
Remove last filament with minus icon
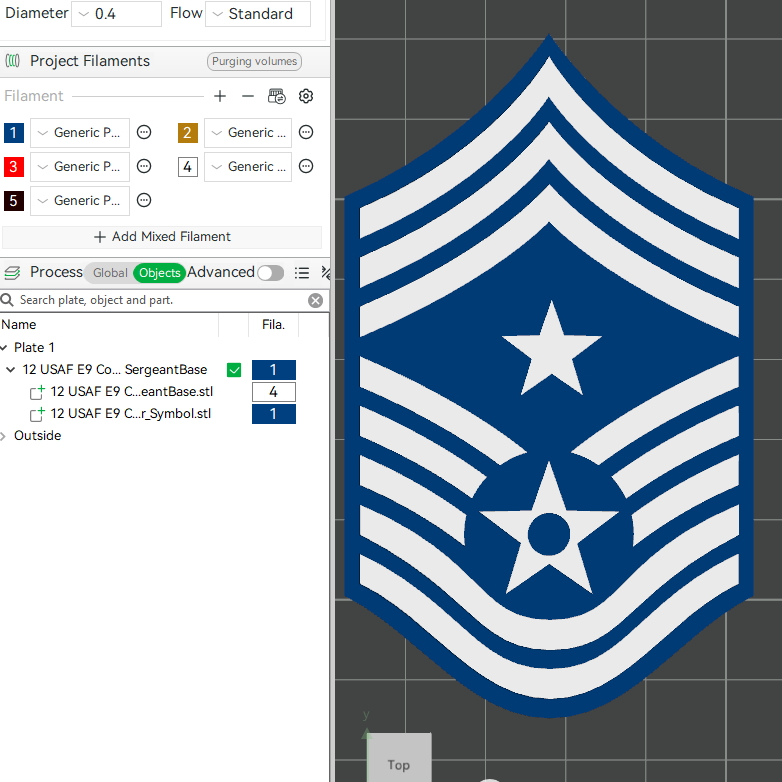coord(248,96)
